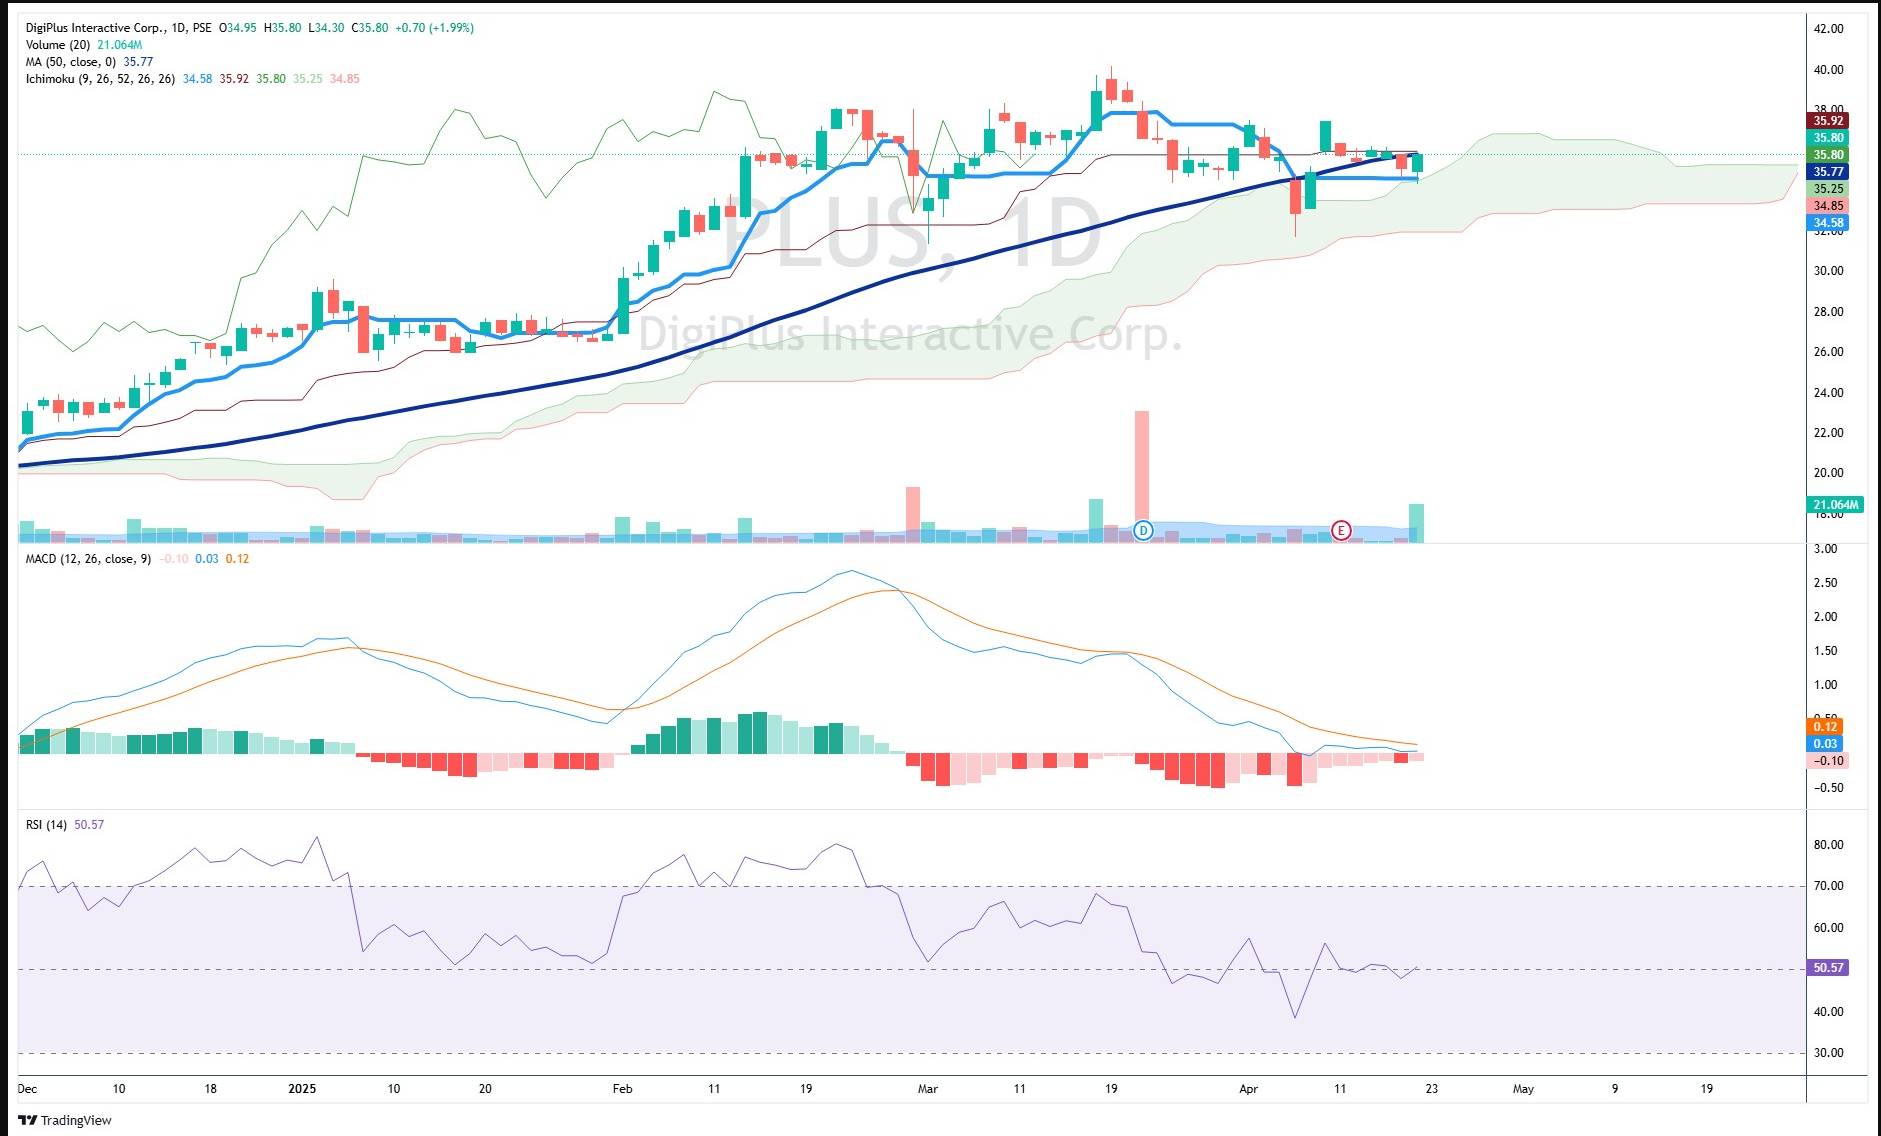Click the Dec label on time axis
This screenshot has width=1881, height=1136.
coord(27,1089)
